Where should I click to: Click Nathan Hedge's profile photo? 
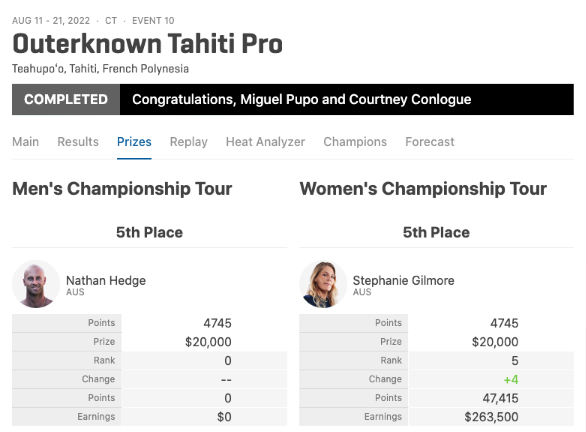[x=36, y=284]
